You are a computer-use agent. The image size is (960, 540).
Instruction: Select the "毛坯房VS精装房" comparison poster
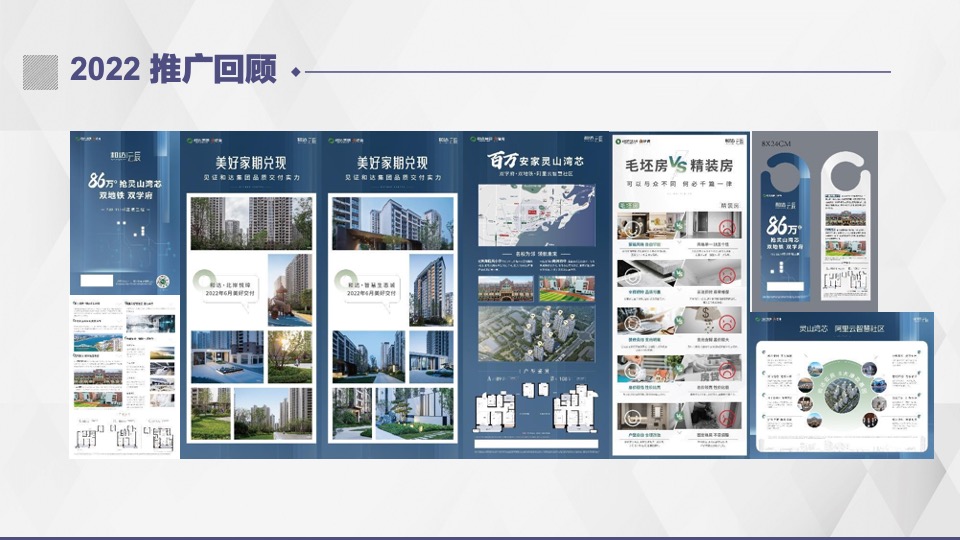point(680,294)
